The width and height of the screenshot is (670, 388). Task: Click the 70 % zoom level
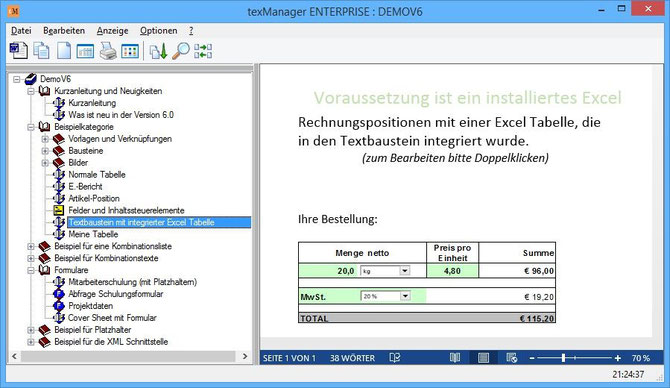641,358
